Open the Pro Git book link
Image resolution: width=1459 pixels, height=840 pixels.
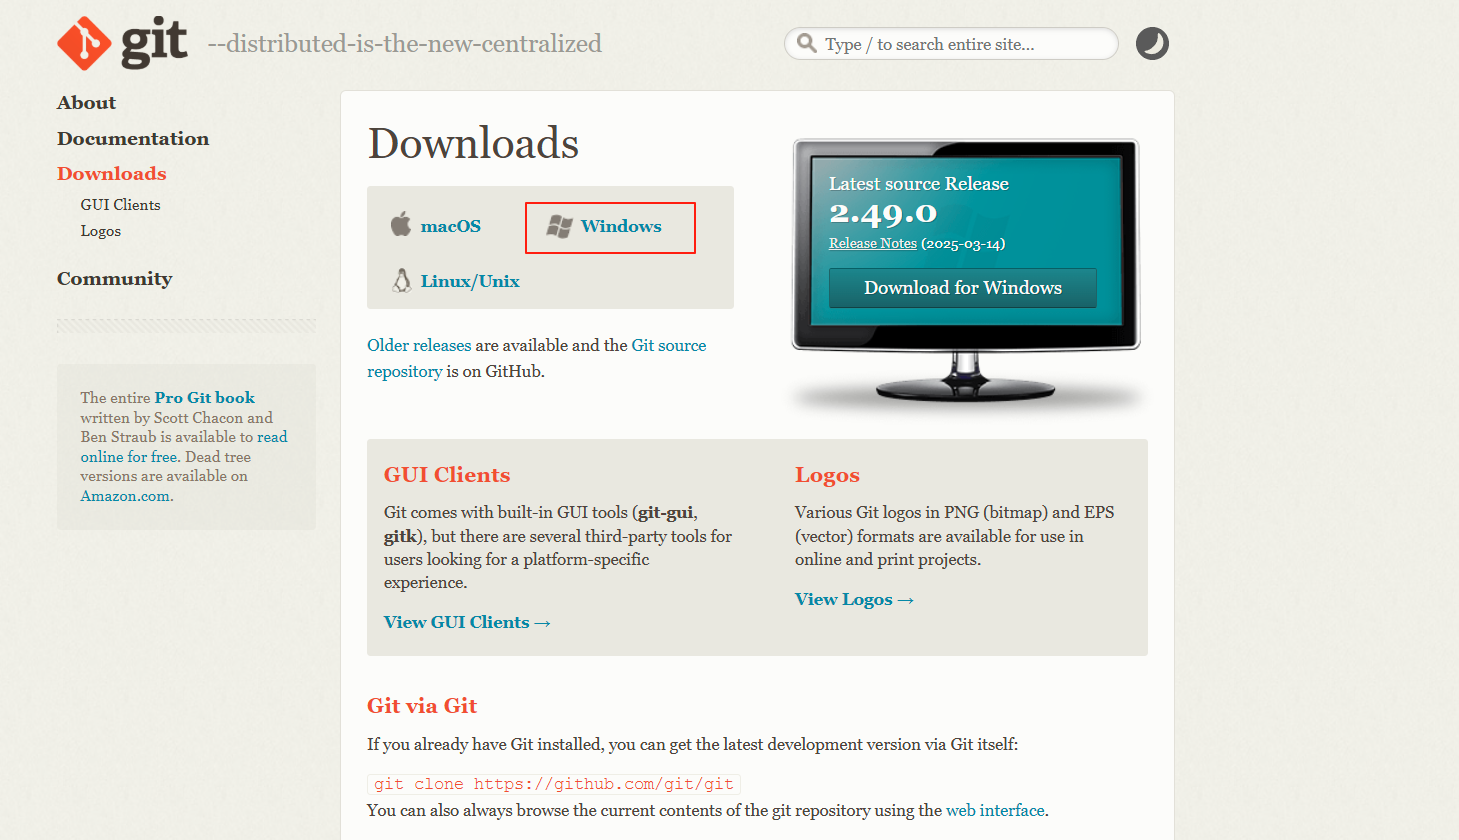point(205,398)
